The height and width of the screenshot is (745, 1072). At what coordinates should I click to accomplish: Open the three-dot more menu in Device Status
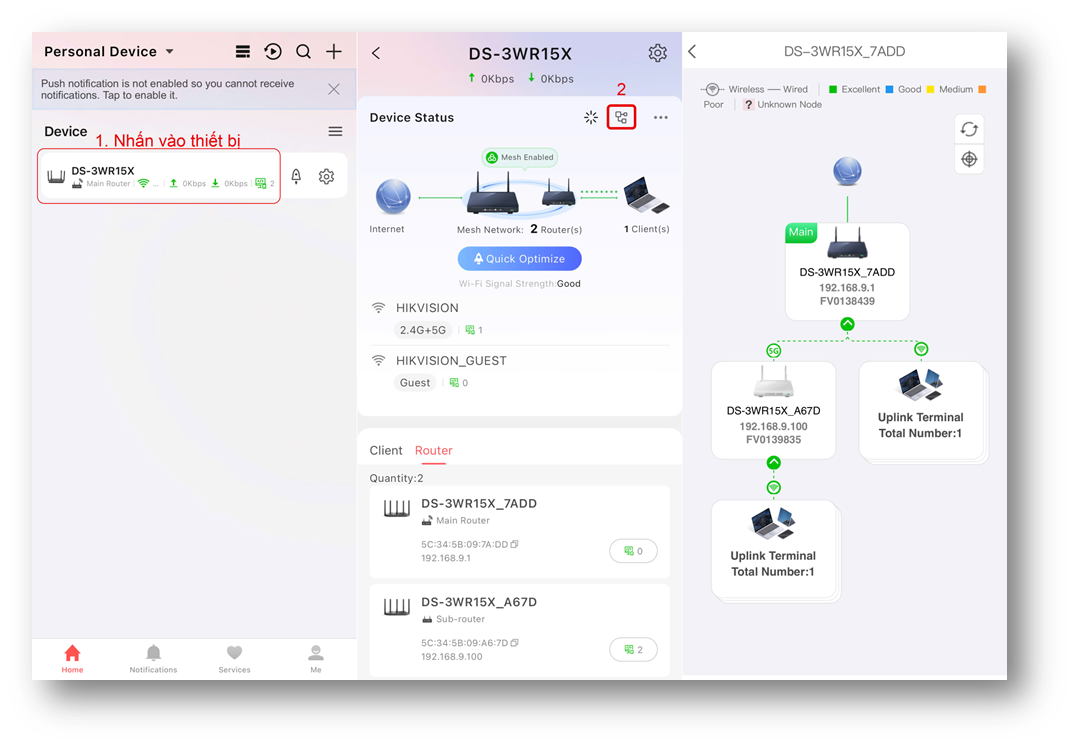pos(660,118)
